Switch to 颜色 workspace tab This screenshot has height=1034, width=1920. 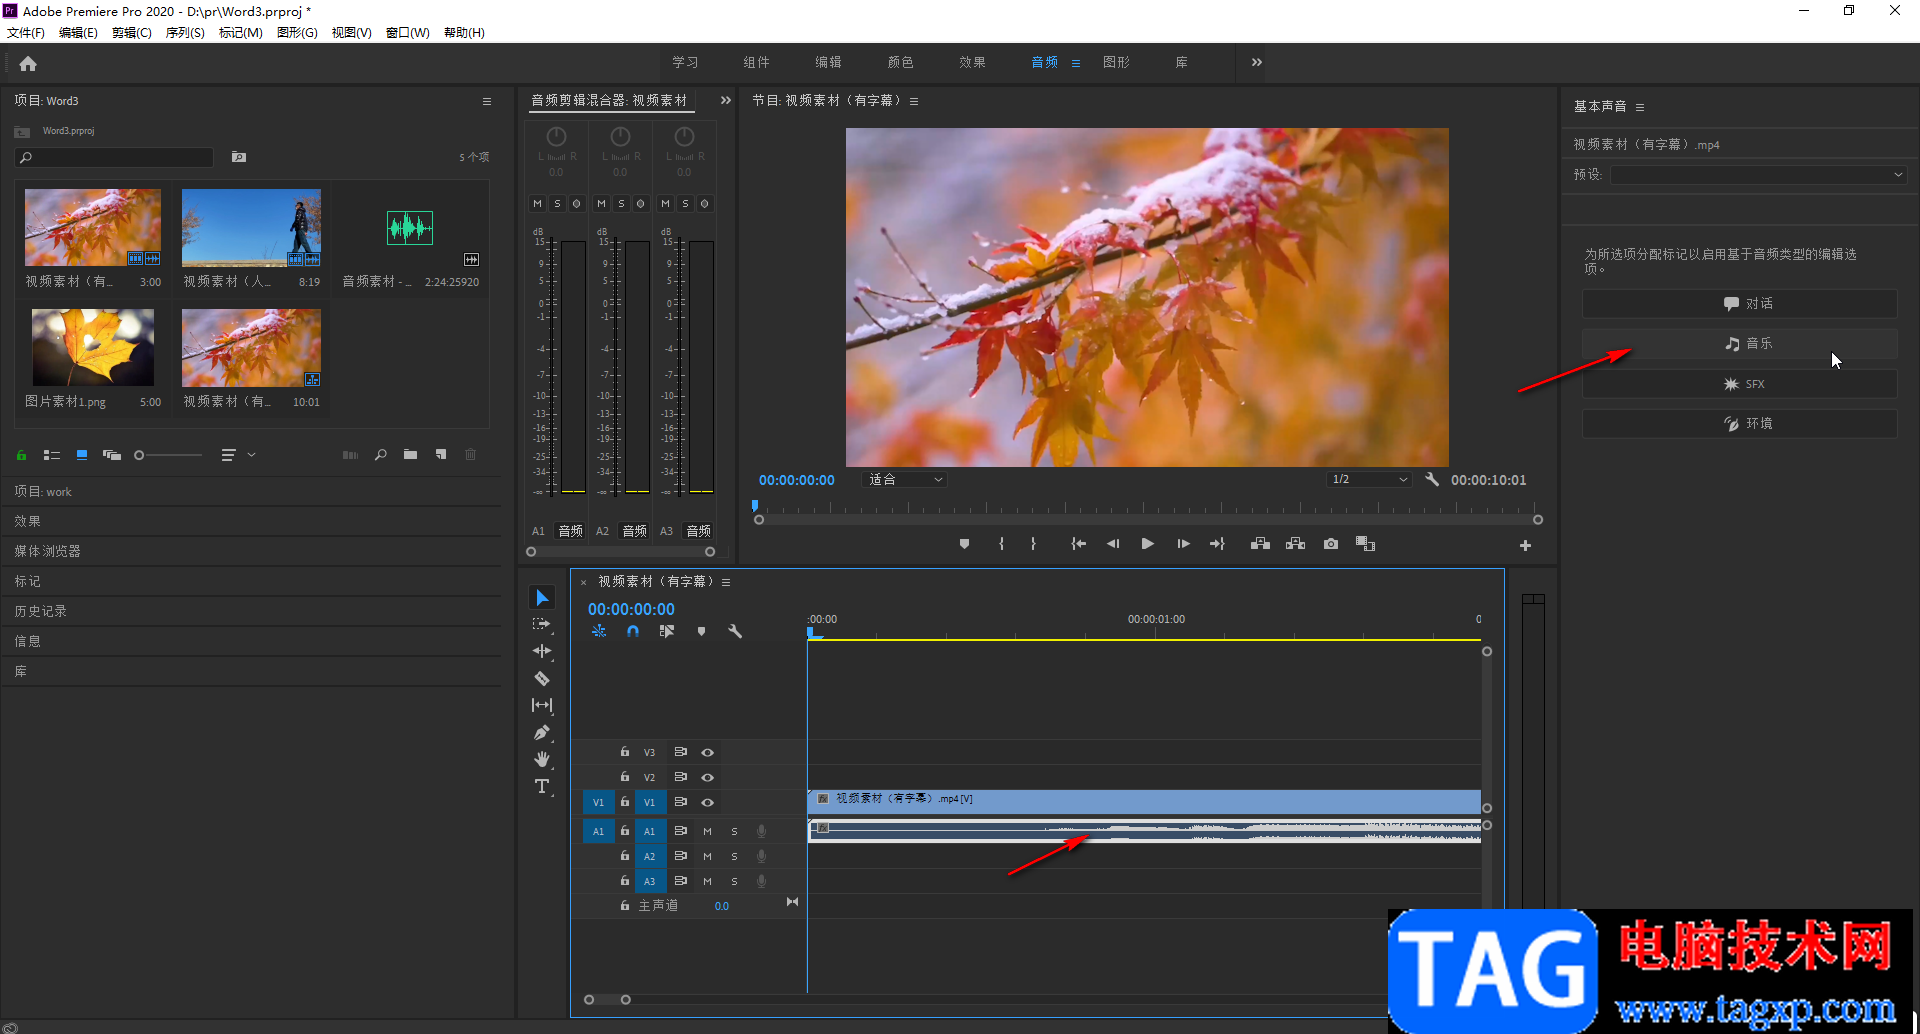[x=900, y=62]
